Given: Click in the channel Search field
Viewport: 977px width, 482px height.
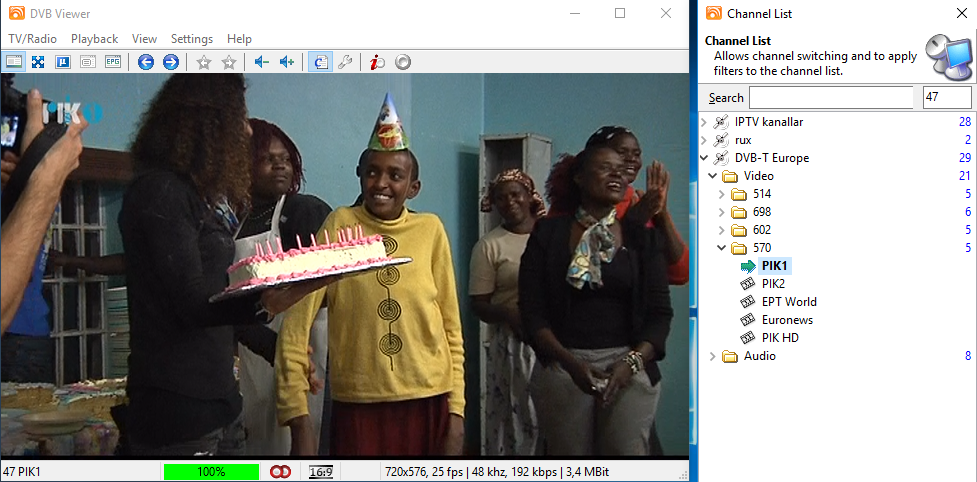Looking at the screenshot, I should coord(831,98).
